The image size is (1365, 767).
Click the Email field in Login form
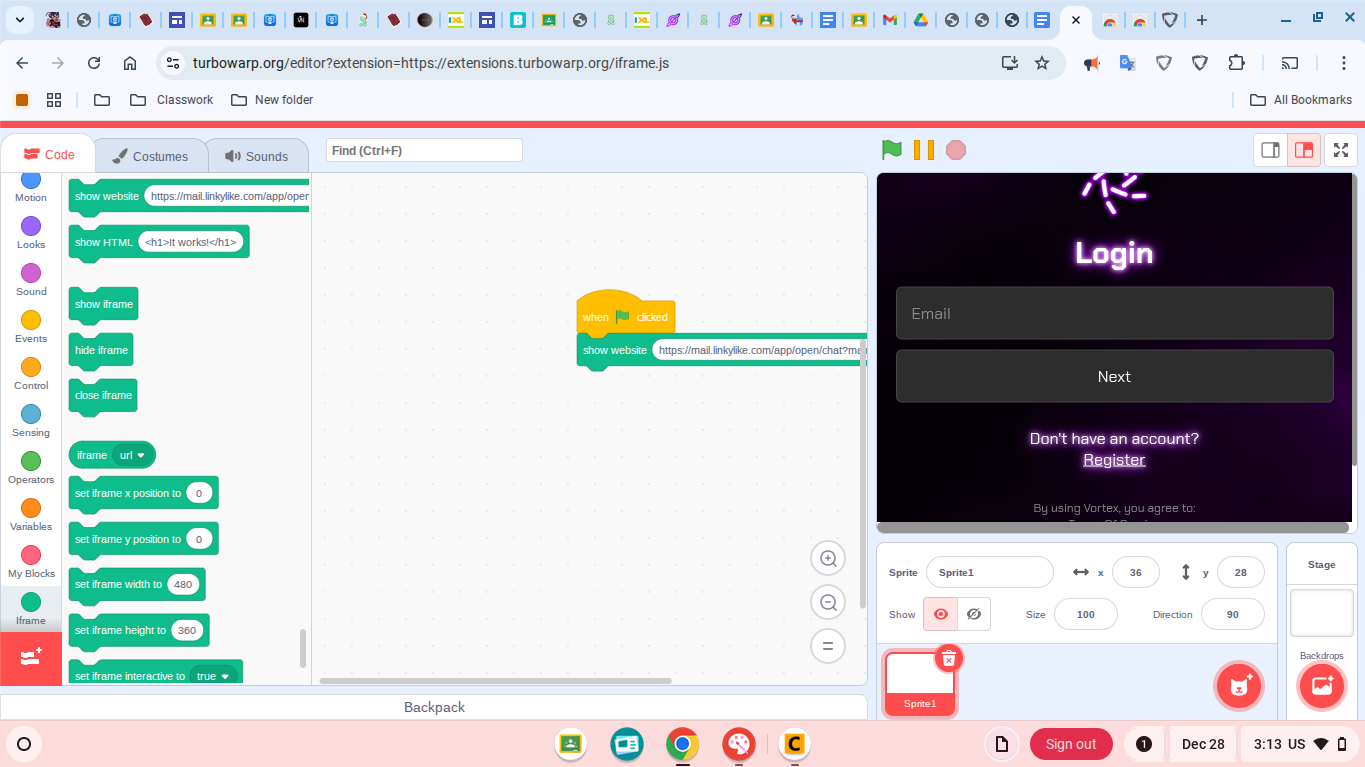[1114, 313]
